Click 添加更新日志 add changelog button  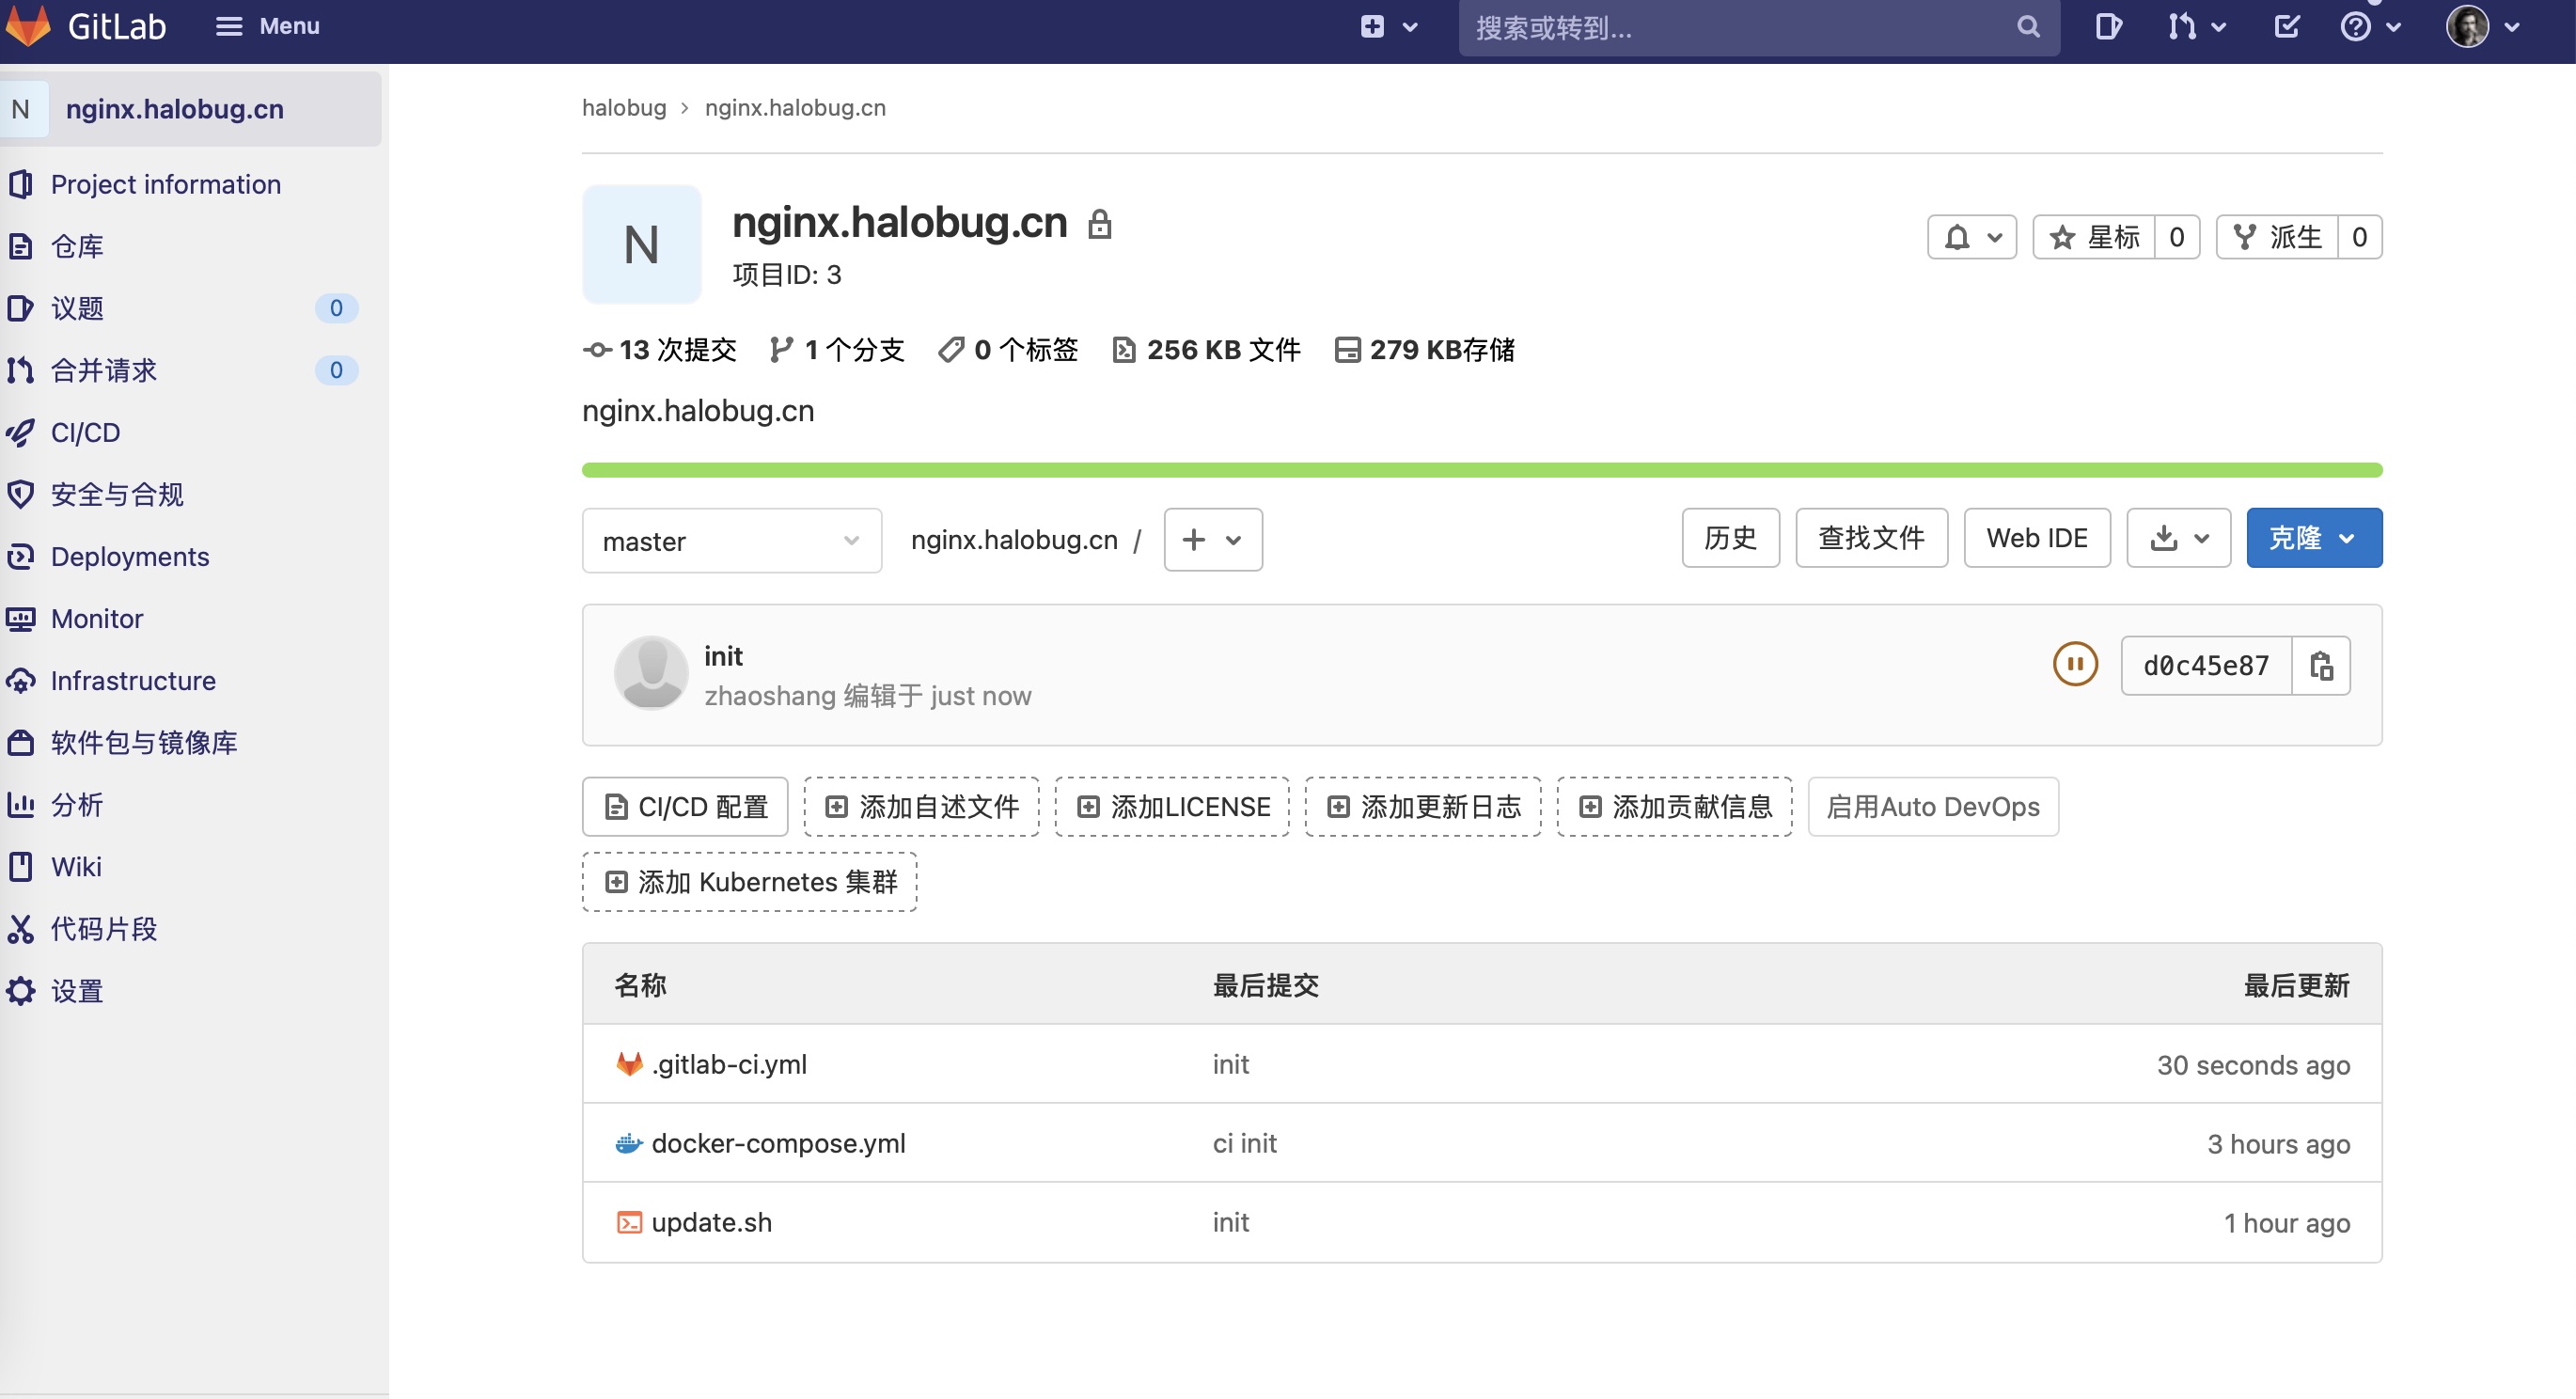pyautogui.click(x=1423, y=806)
